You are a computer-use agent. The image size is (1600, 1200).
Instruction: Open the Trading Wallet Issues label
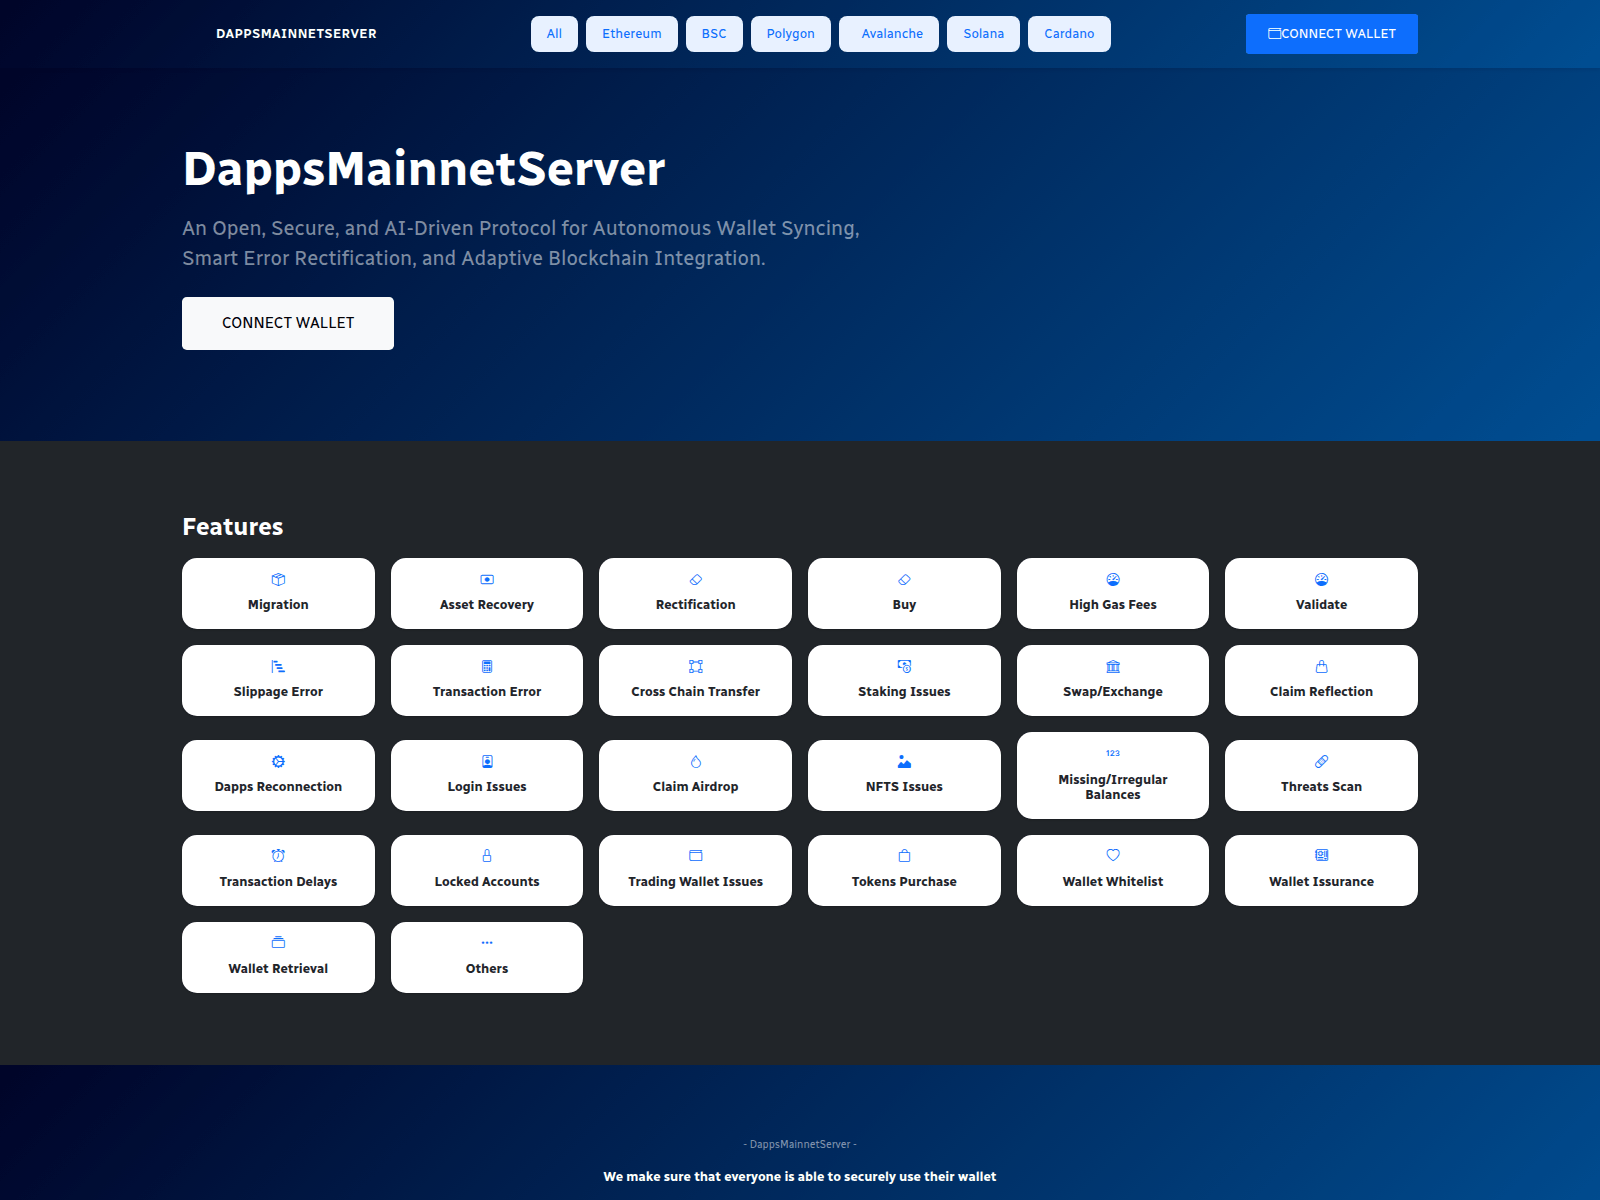[696, 882]
